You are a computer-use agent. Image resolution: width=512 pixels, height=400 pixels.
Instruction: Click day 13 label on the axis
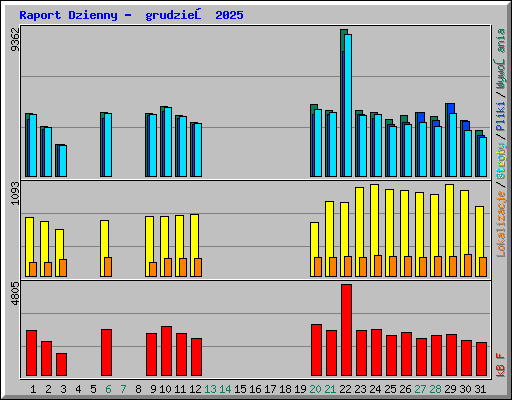tap(210, 389)
